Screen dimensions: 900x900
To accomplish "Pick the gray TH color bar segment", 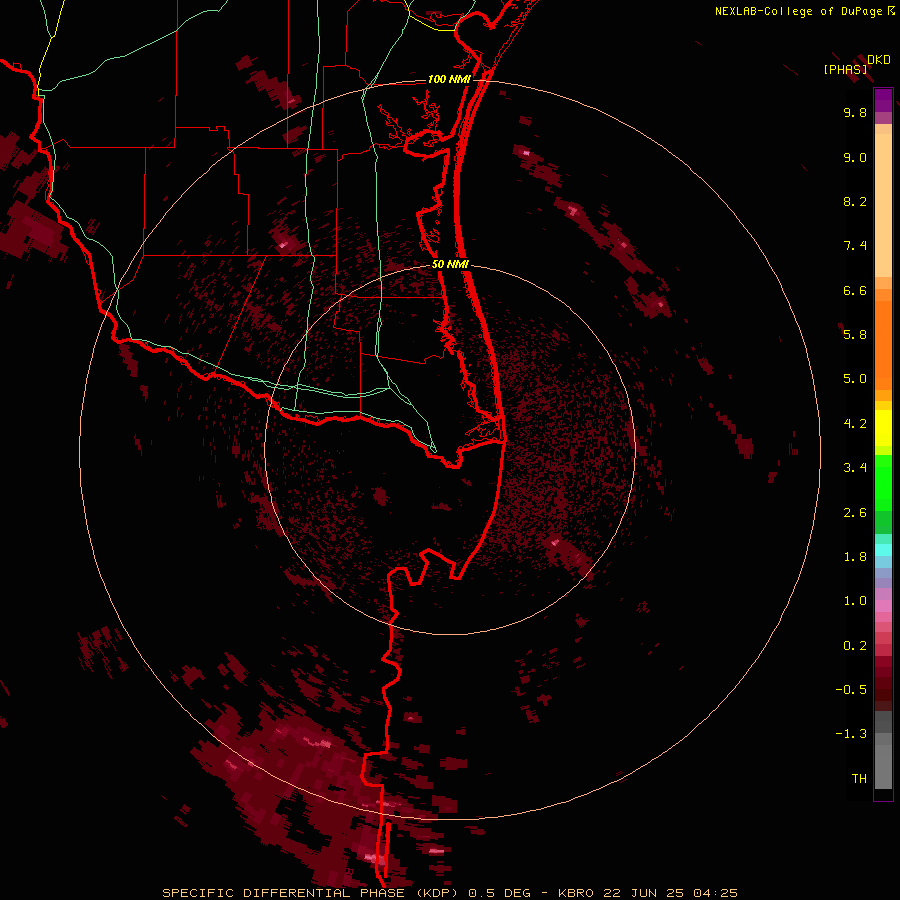I will click(883, 766).
